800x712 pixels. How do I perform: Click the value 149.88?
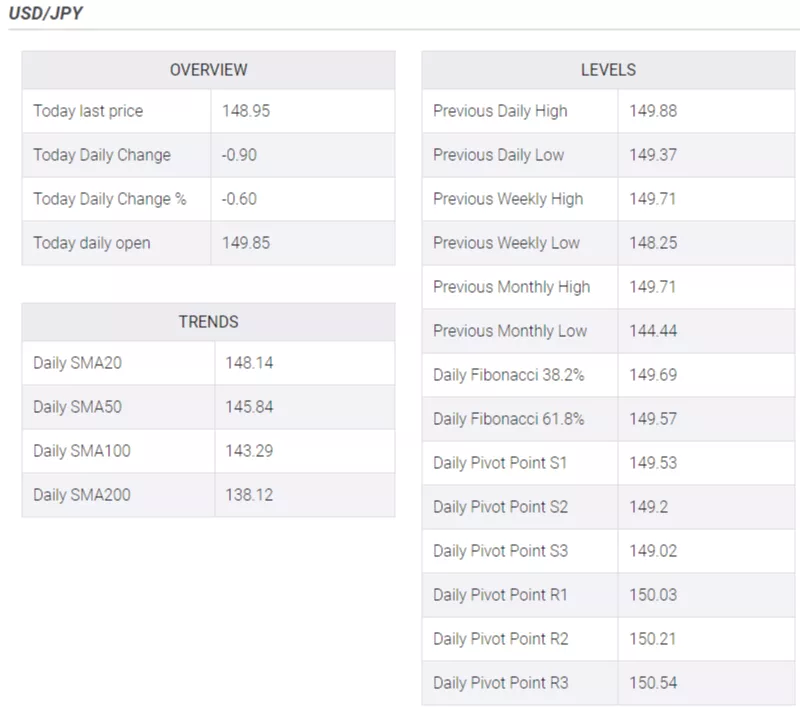click(653, 111)
